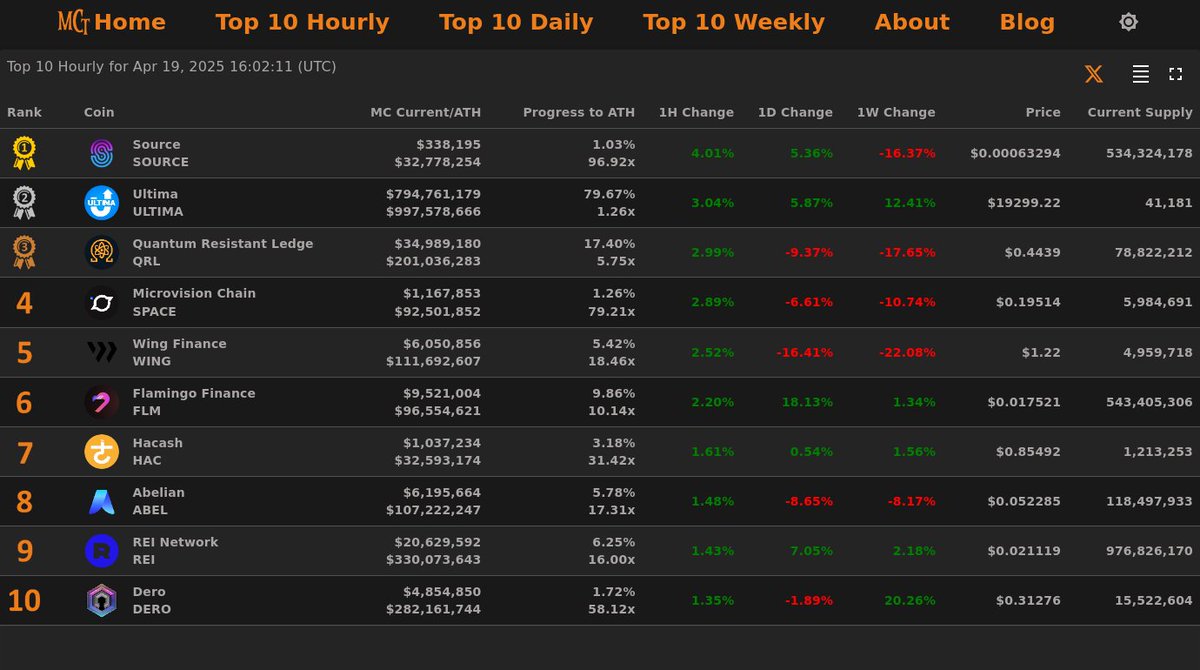
Task: Sort by Current Supply column header
Action: (1140, 113)
